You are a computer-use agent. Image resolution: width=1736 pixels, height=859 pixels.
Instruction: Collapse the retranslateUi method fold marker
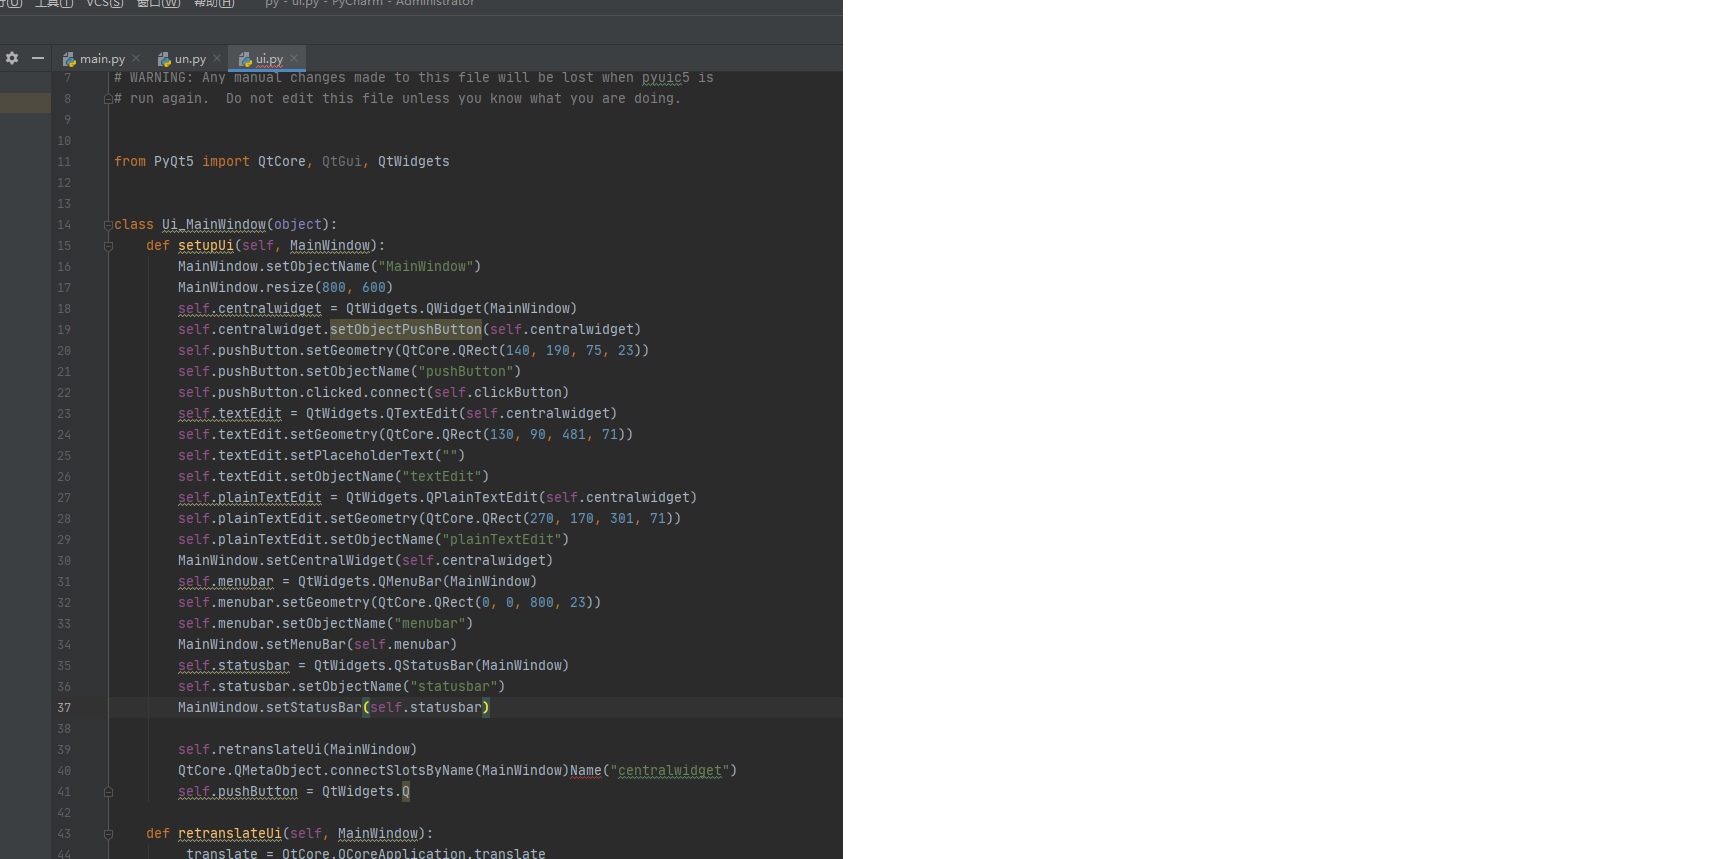click(108, 834)
